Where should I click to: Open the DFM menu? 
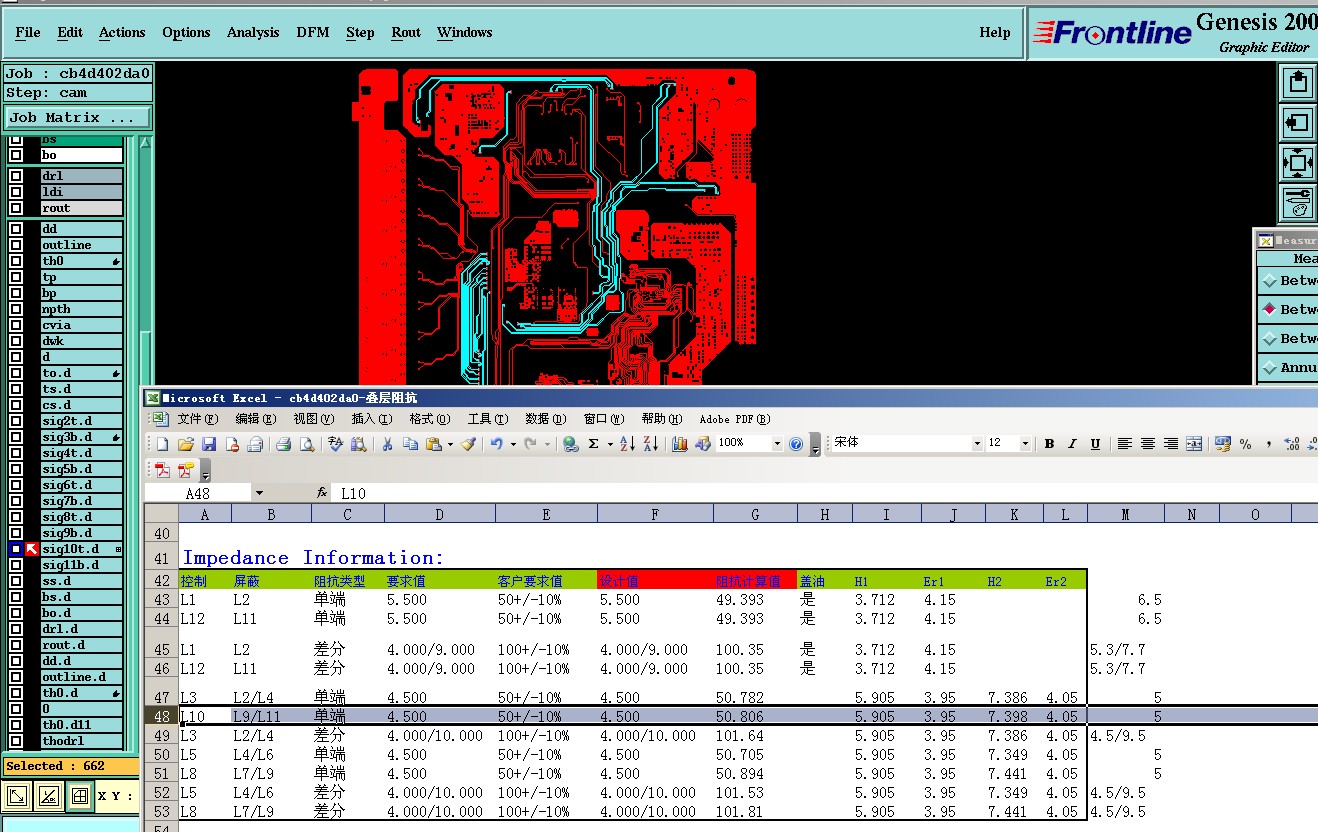pyautogui.click(x=312, y=33)
